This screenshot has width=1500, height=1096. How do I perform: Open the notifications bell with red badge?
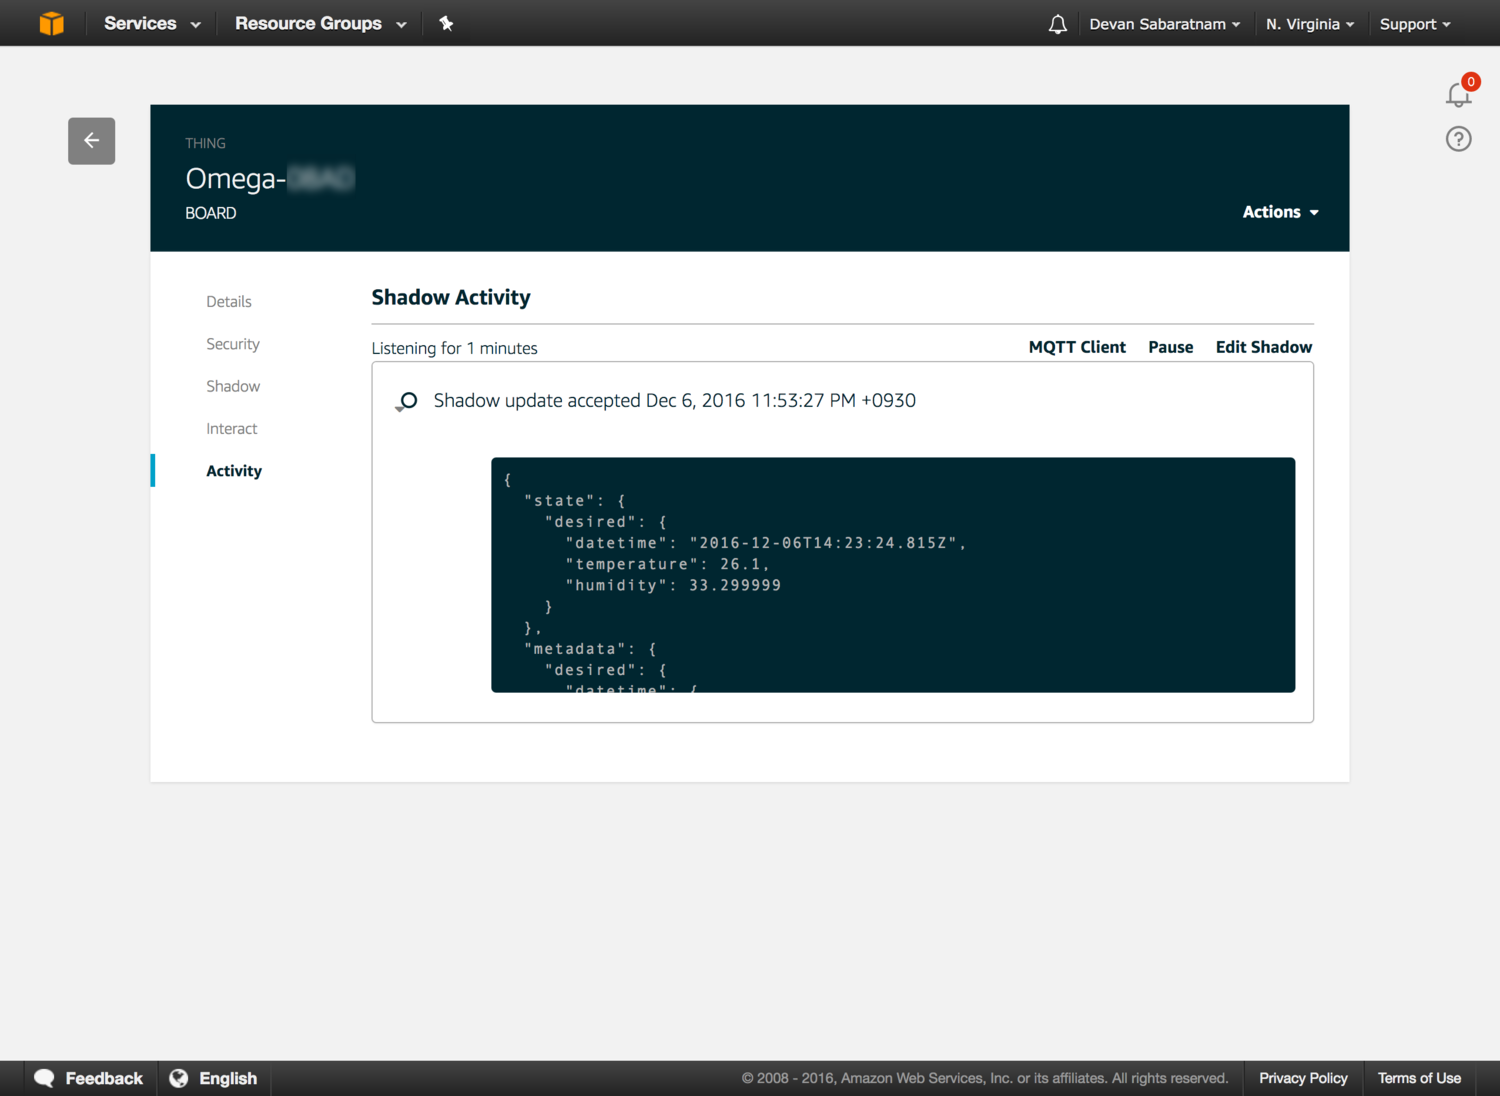tap(1459, 93)
